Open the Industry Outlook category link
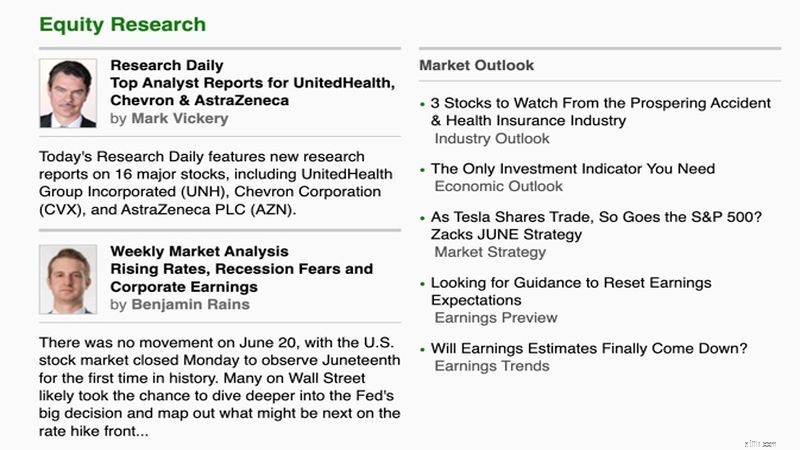This screenshot has height=450, width=800. click(x=492, y=138)
